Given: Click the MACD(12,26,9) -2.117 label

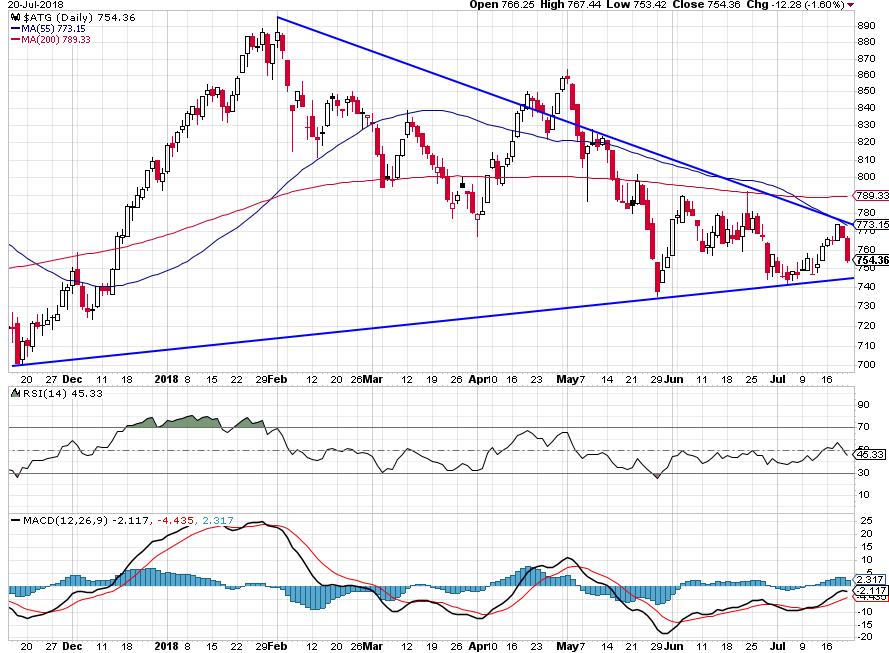Looking at the screenshot, I should pos(86,520).
